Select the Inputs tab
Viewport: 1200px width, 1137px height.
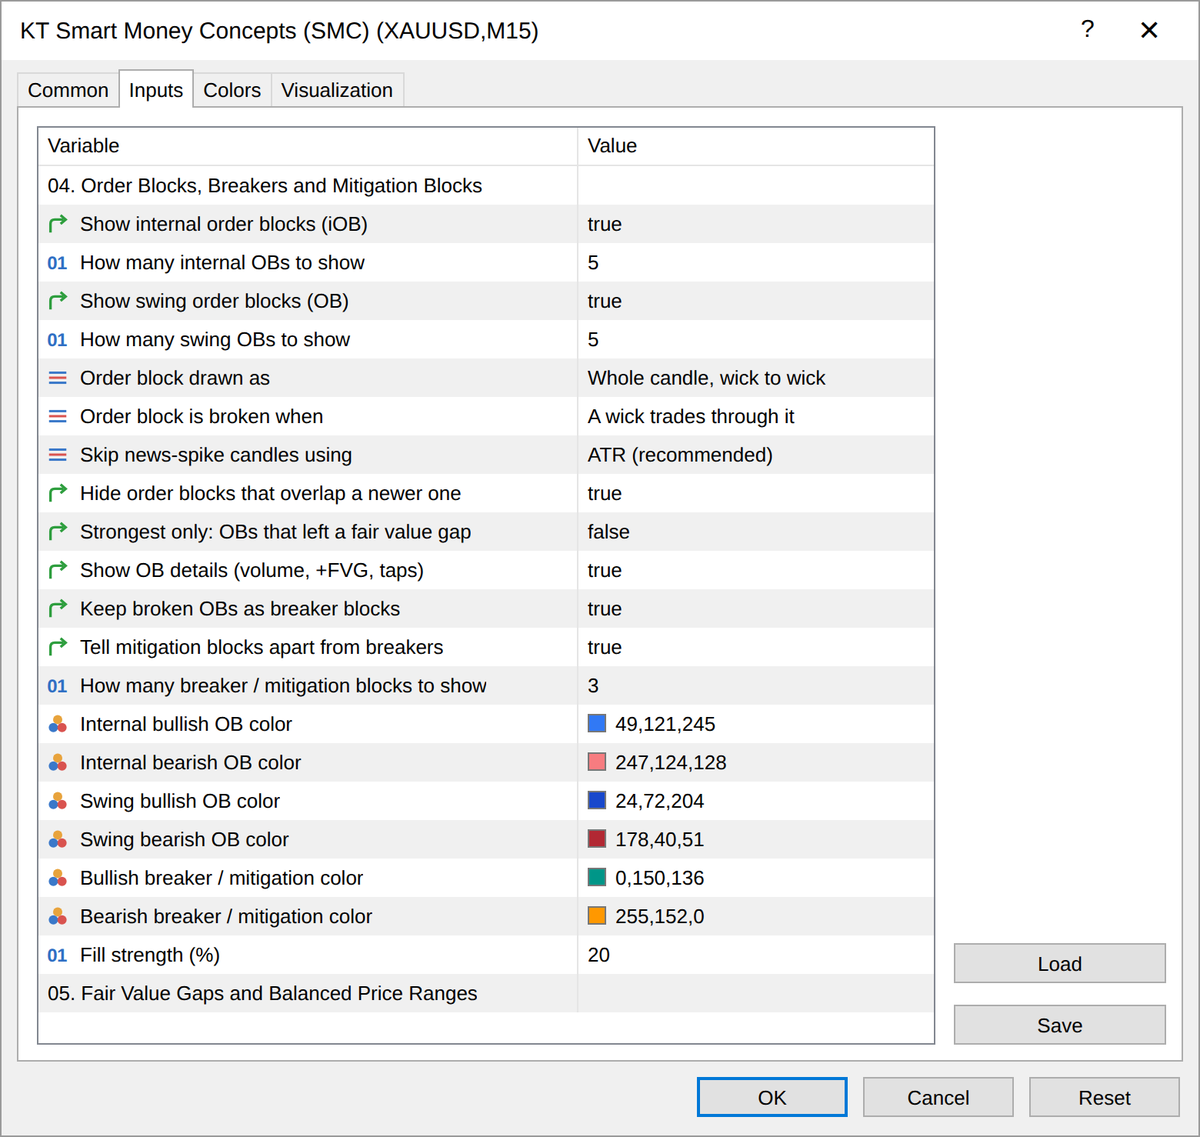pyautogui.click(x=156, y=90)
